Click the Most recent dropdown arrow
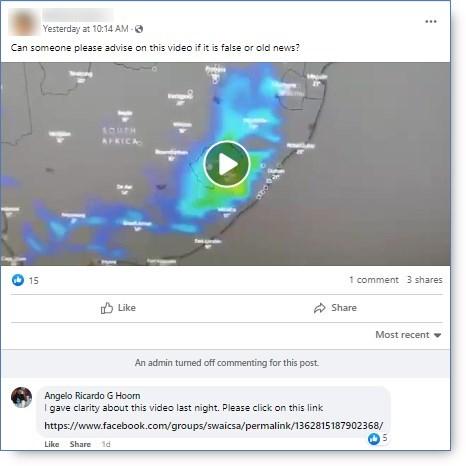This screenshot has height=466, width=466. tap(438, 335)
